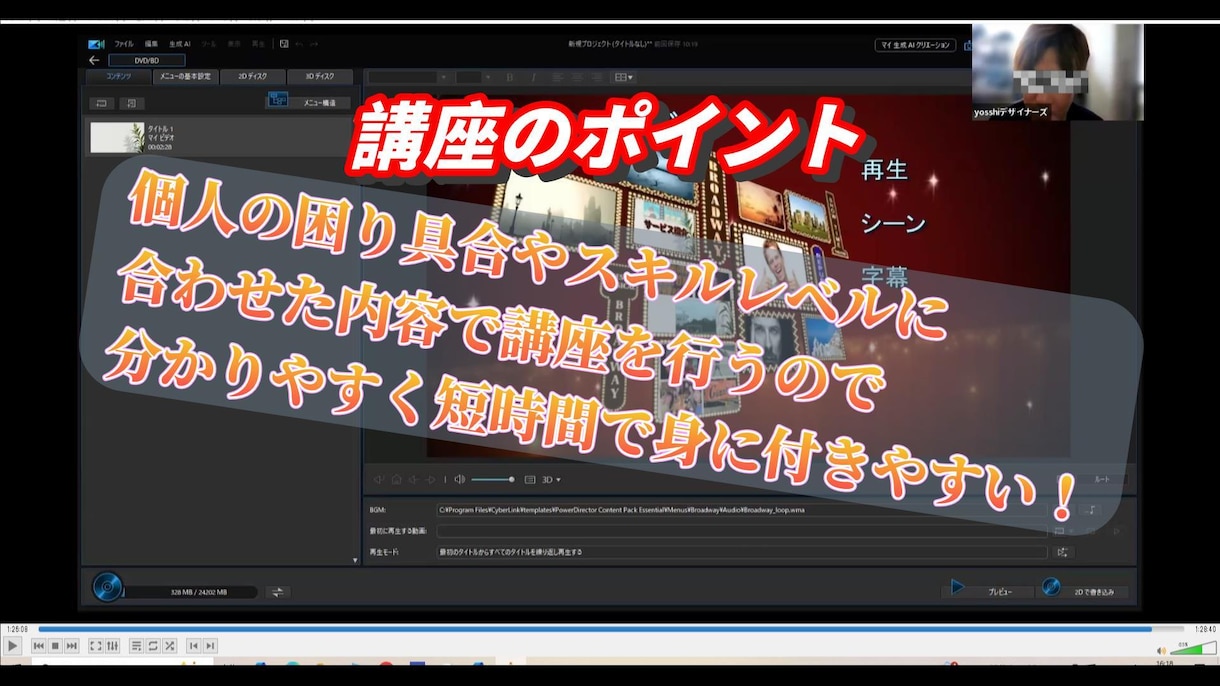Viewport: 1220px width, 686px height.
Task: Switch to the 3D ディスク tab
Action: (319, 77)
